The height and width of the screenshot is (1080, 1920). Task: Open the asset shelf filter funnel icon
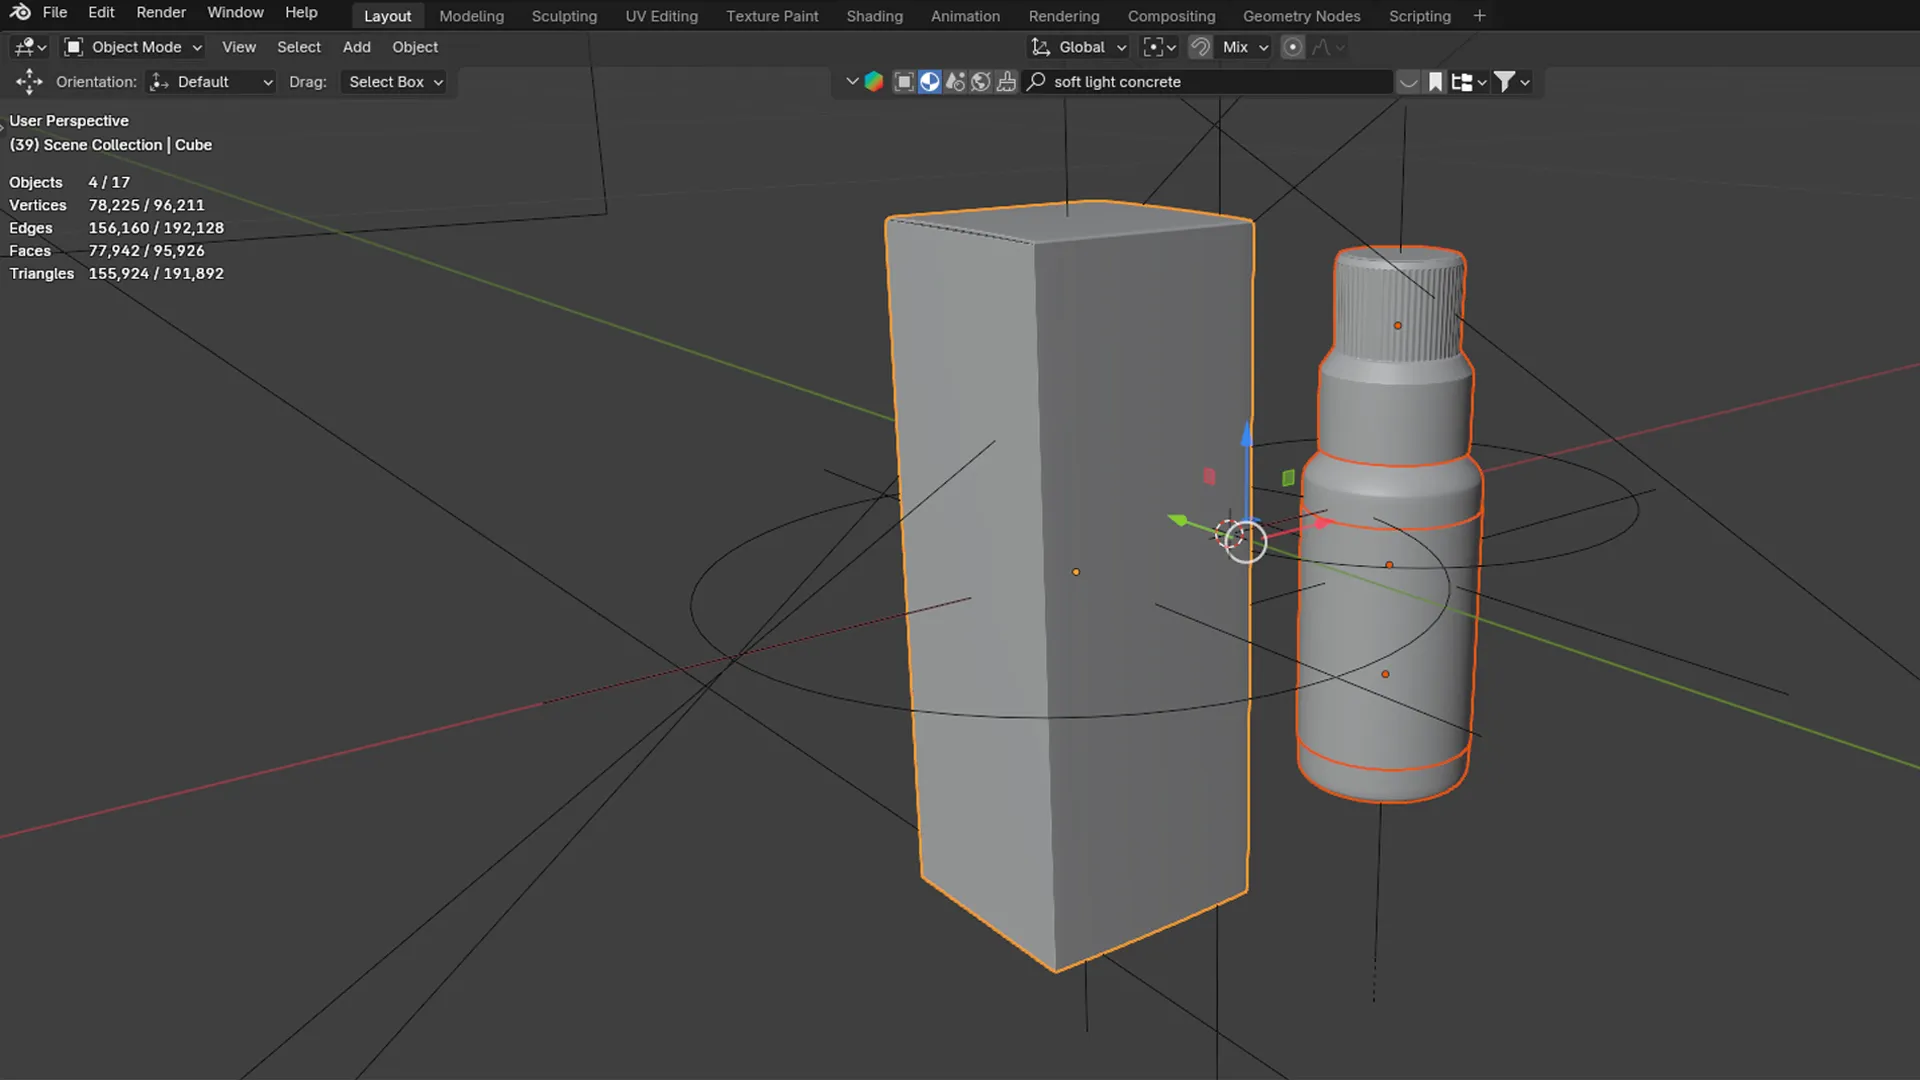[x=1507, y=81]
